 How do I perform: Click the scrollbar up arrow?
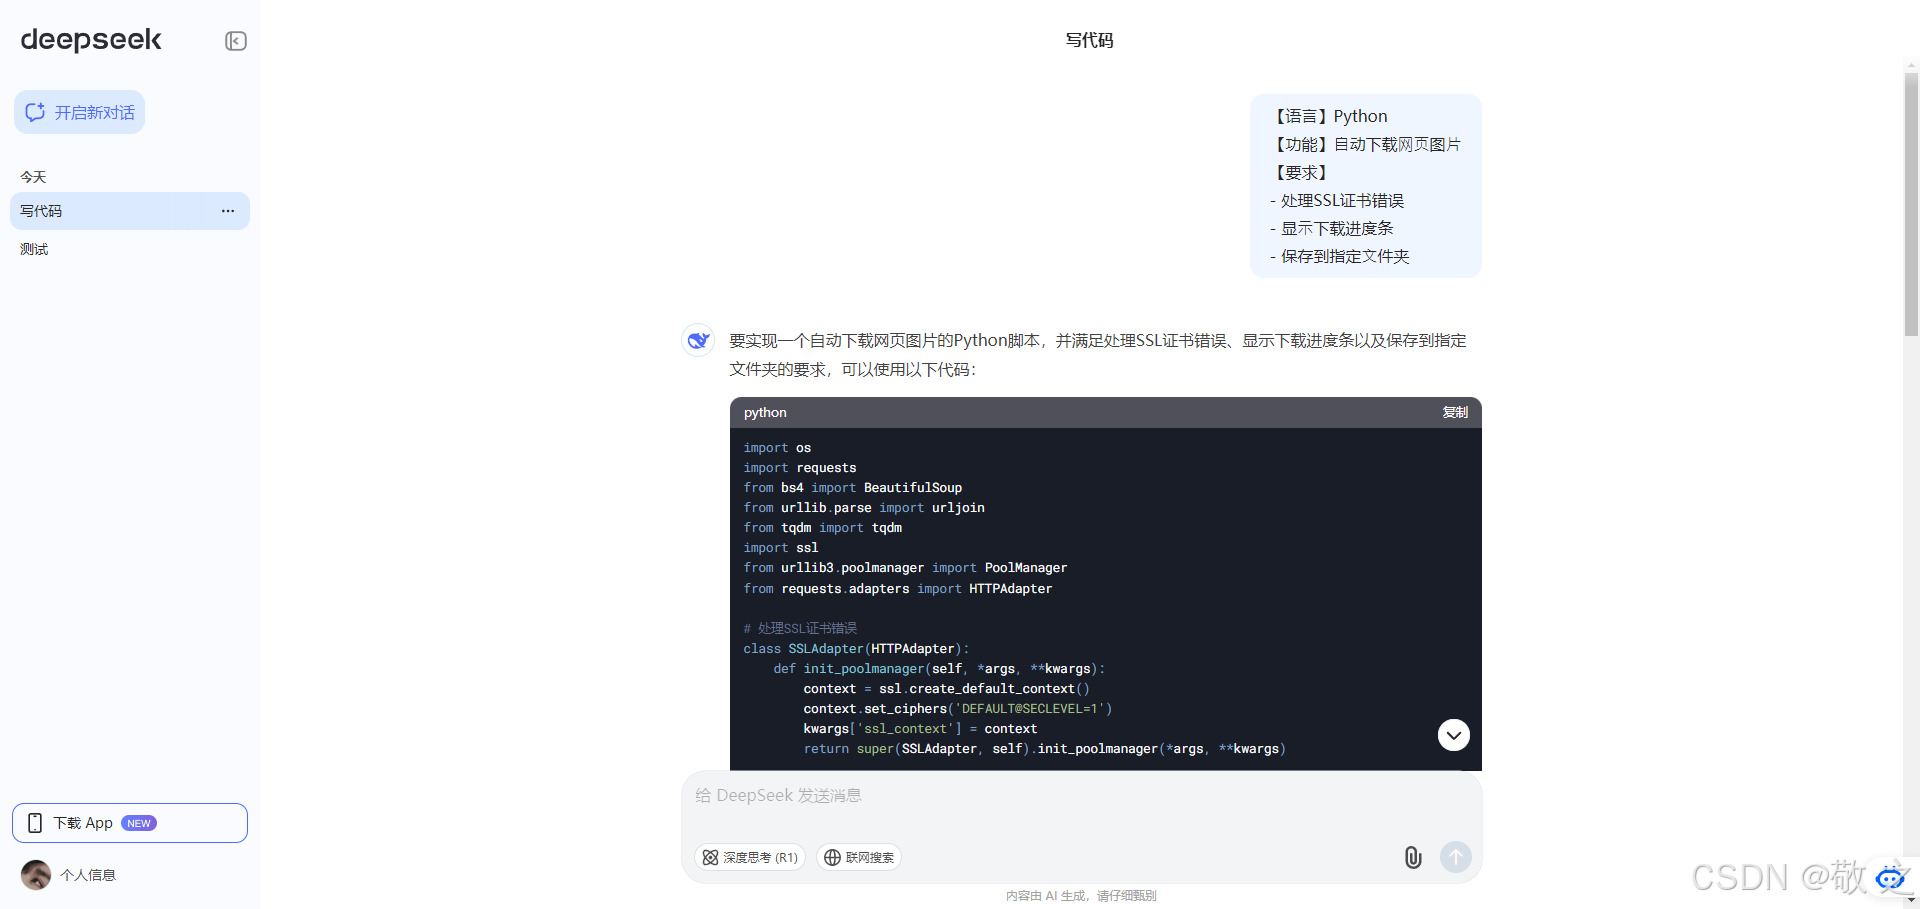point(1912,66)
